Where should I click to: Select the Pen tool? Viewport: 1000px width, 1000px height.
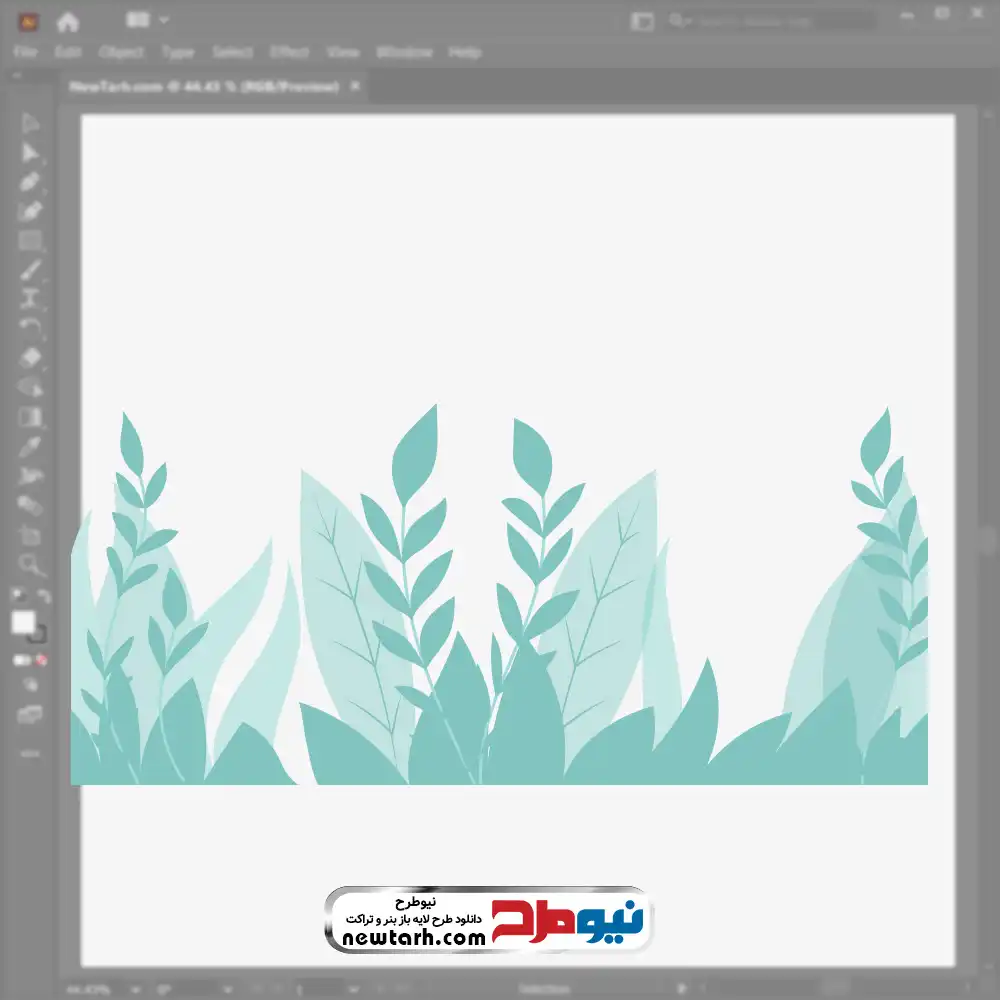[x=30, y=182]
